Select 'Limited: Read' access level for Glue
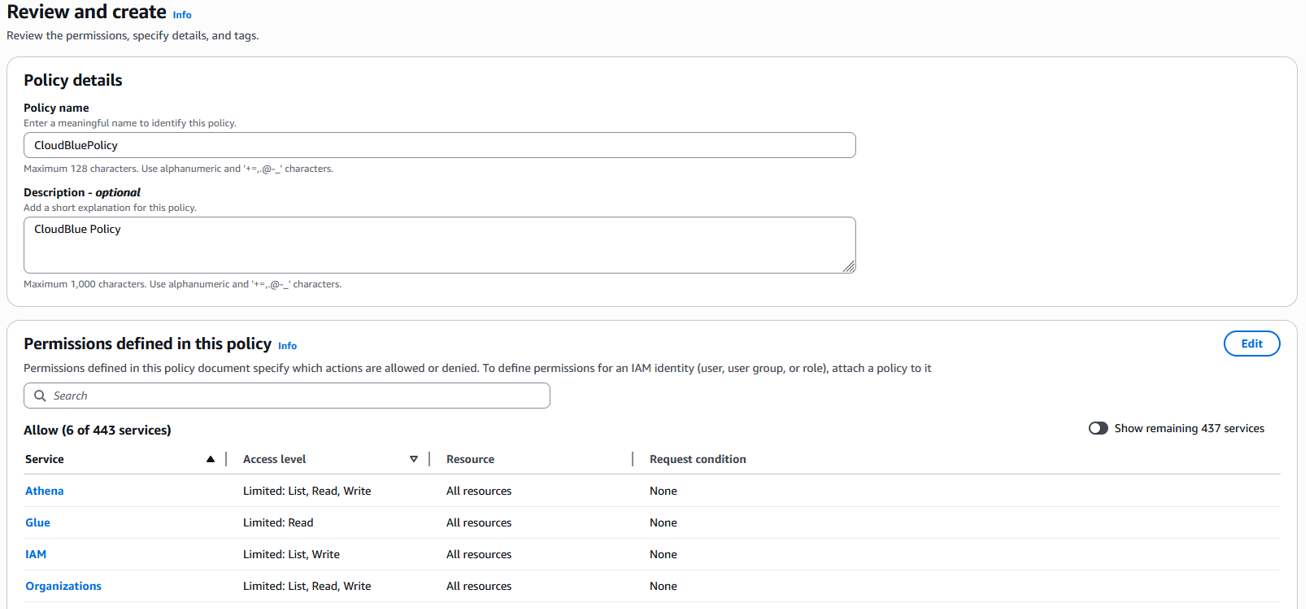The width and height of the screenshot is (1306, 609). pyautogui.click(x=278, y=523)
